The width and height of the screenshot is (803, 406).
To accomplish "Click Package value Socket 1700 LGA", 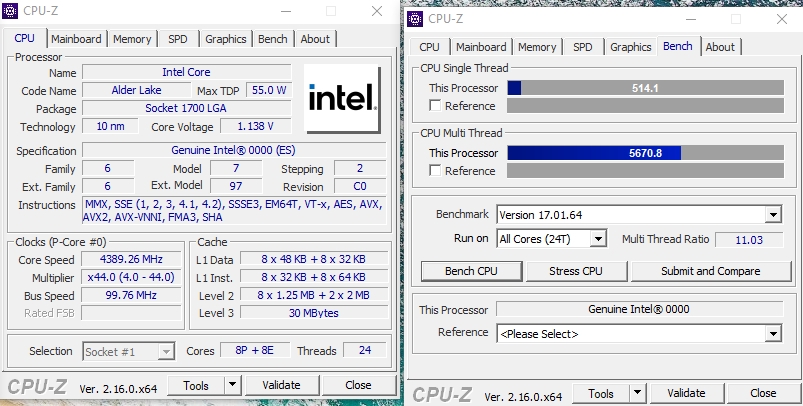I will click(x=186, y=108).
